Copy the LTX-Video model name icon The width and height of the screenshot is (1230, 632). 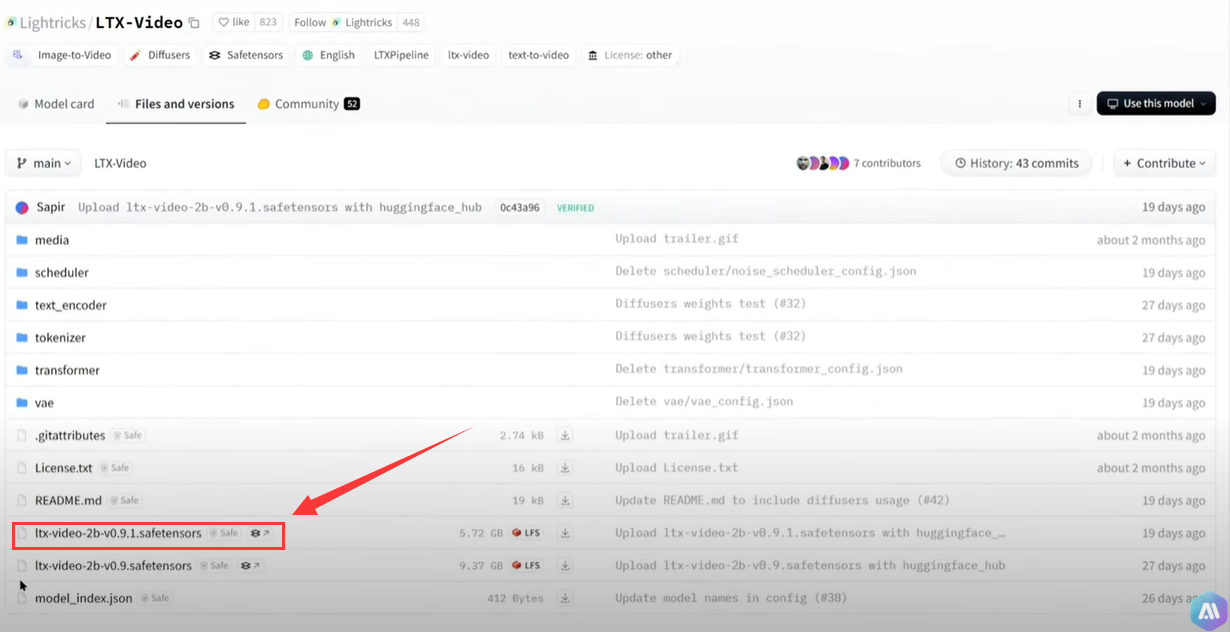pos(194,23)
